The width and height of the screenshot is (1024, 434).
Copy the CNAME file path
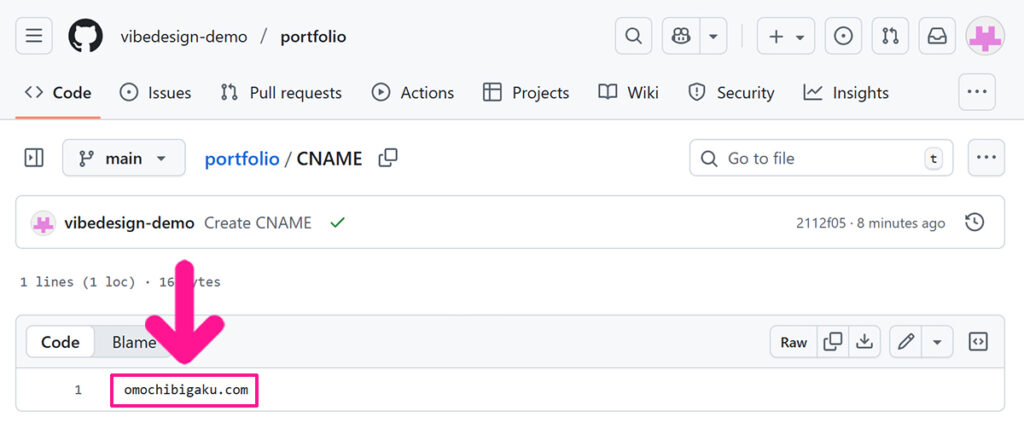coord(388,158)
